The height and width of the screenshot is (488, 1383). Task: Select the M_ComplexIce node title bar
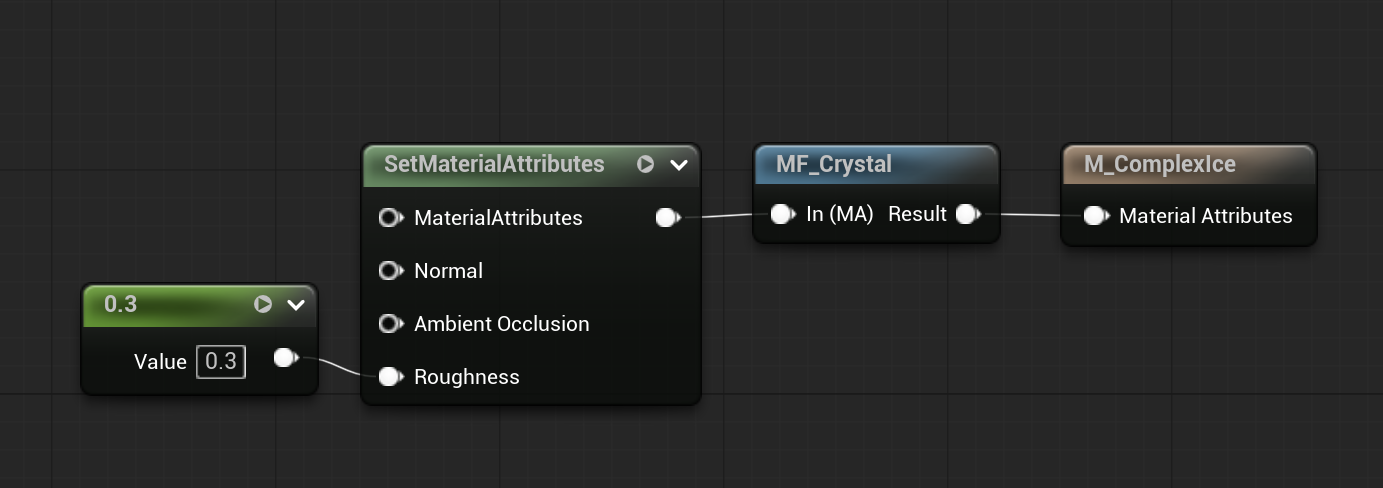click(1159, 164)
